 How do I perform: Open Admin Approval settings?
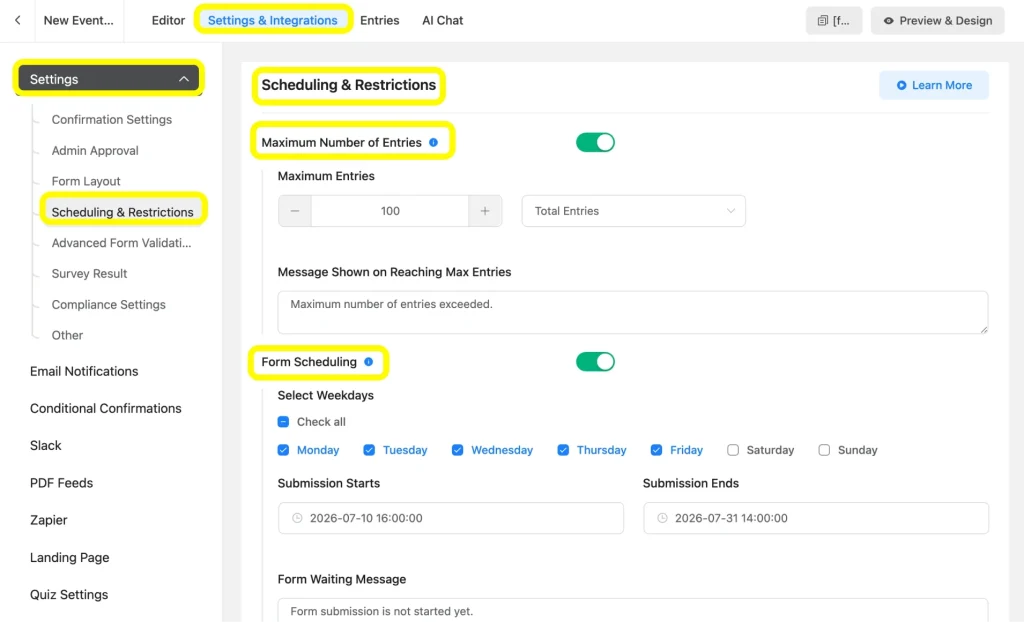(x=95, y=150)
